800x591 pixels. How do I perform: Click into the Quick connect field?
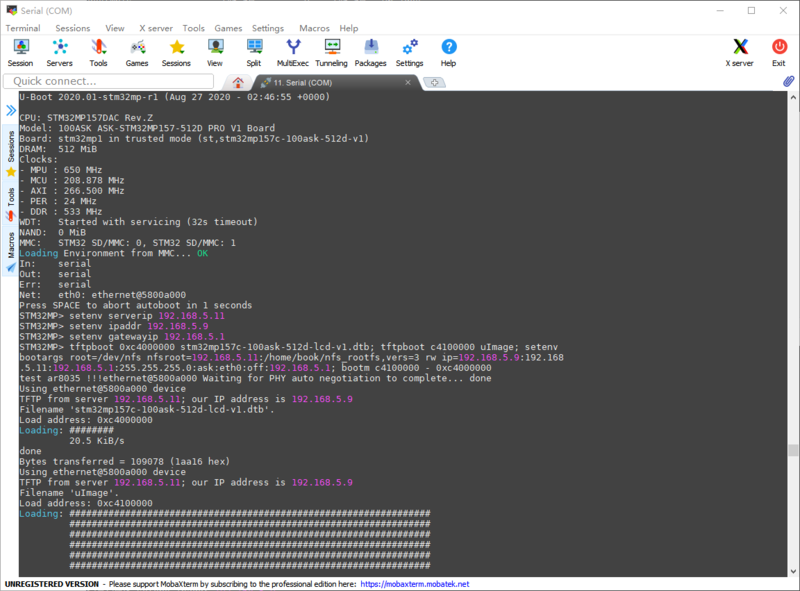(x=108, y=81)
